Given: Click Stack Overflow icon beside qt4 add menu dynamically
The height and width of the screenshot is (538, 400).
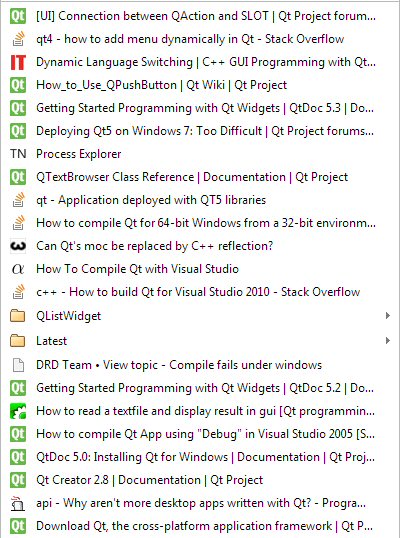Looking at the screenshot, I should tap(19, 39).
